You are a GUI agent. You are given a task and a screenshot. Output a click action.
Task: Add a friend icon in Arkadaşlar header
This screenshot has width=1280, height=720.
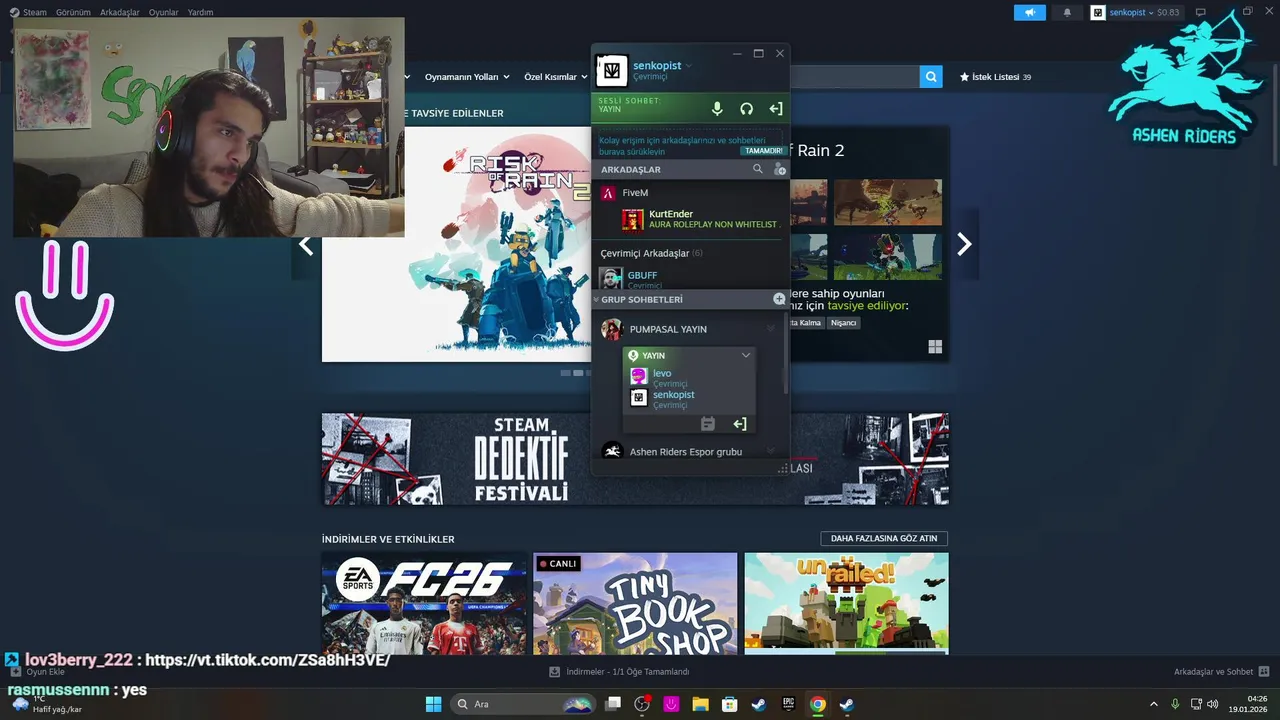tap(779, 169)
